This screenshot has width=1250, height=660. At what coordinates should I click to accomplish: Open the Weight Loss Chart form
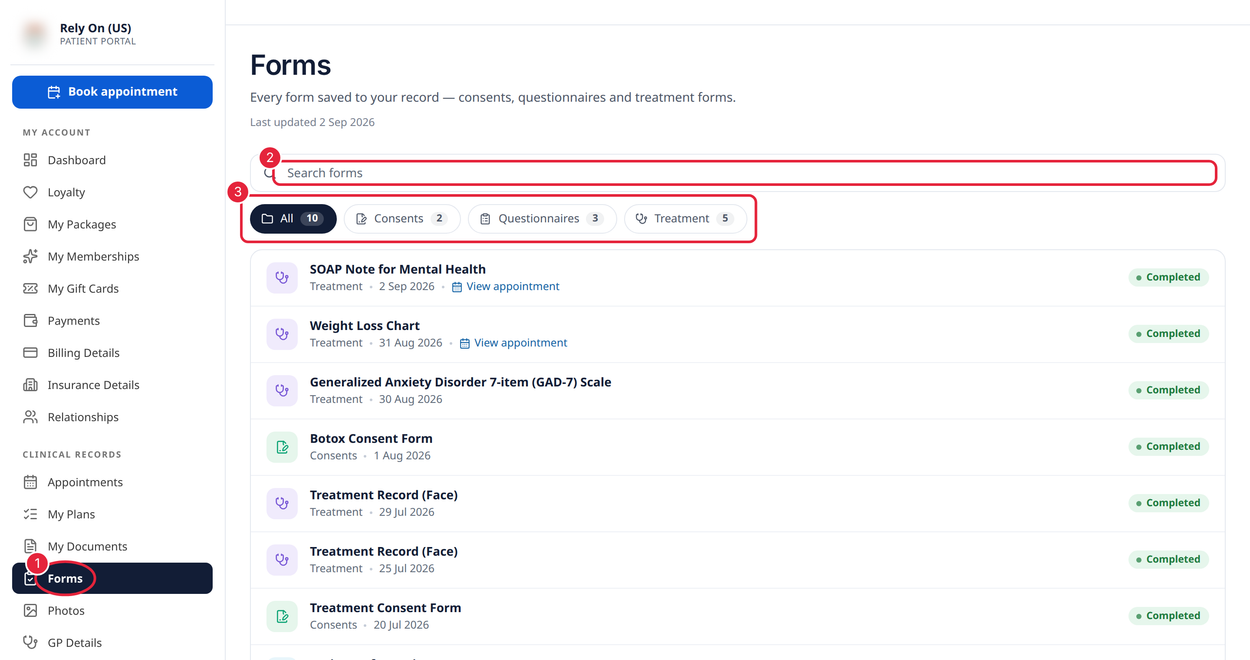(x=365, y=325)
